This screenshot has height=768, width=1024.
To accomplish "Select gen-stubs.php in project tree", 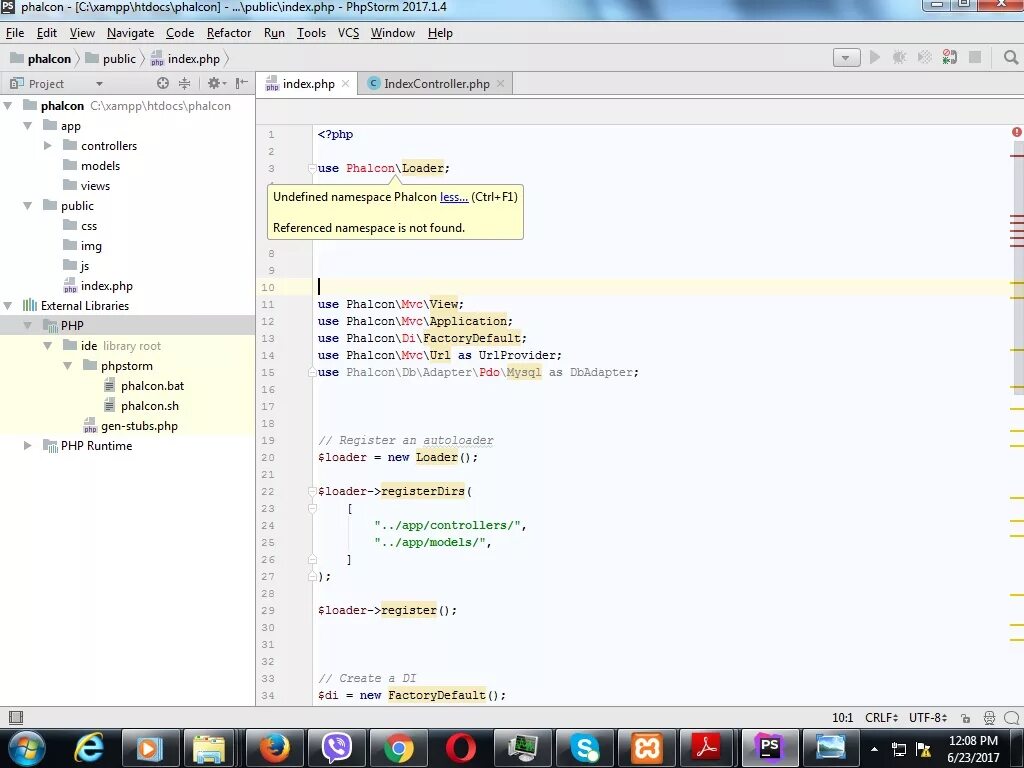I will (131, 426).
